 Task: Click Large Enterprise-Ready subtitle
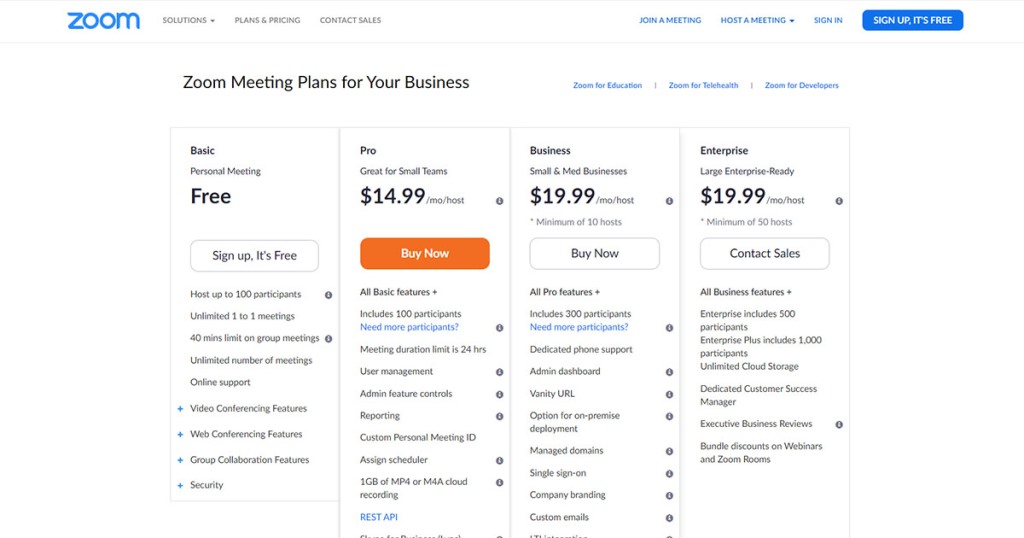(747, 171)
